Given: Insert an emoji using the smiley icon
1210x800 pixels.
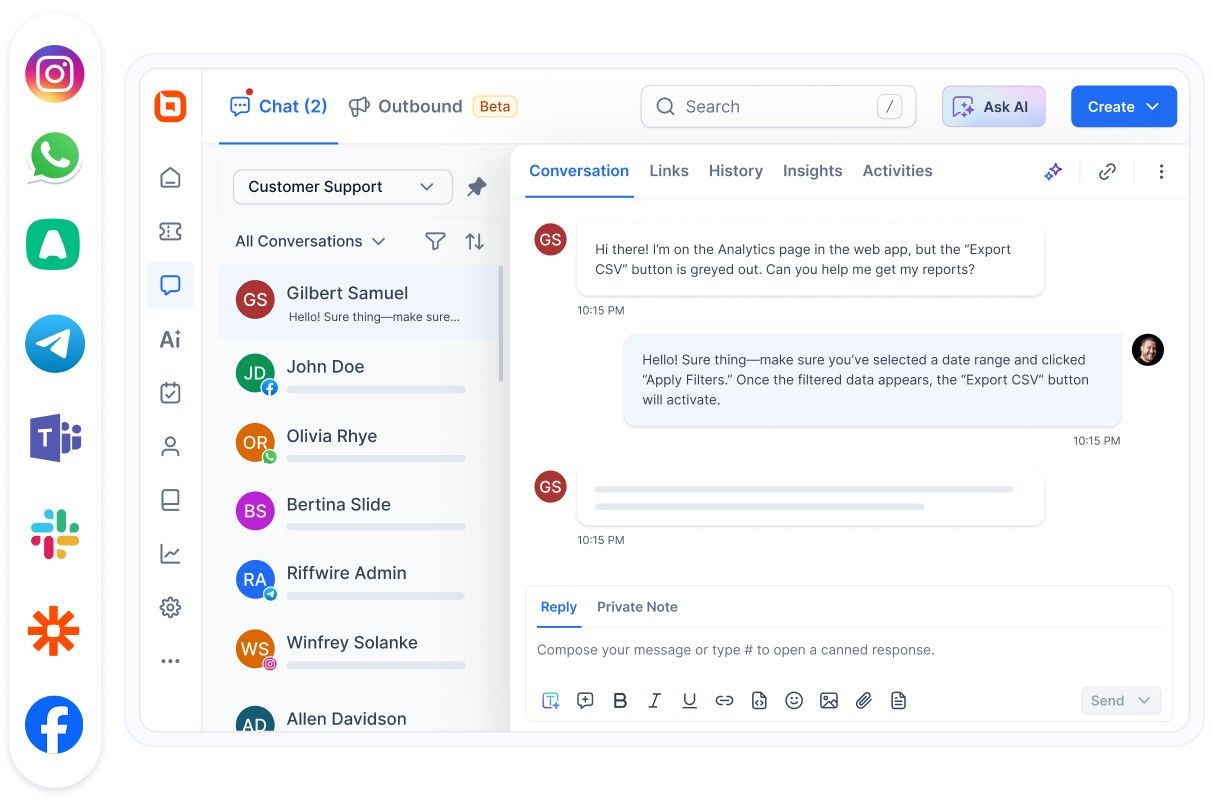Looking at the screenshot, I should (x=794, y=701).
